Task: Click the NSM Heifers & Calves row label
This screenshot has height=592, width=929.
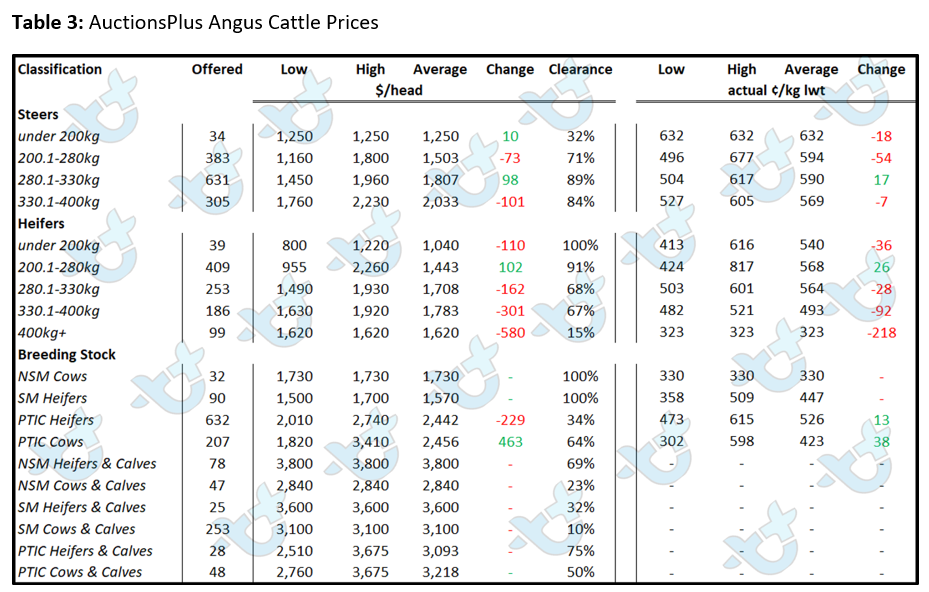Action: coord(87,463)
